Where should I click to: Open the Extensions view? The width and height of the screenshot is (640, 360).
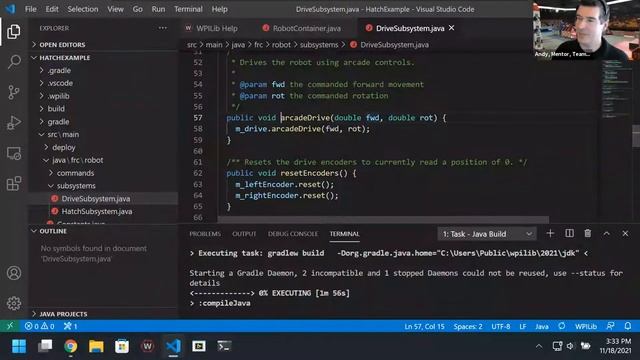tap(13, 183)
